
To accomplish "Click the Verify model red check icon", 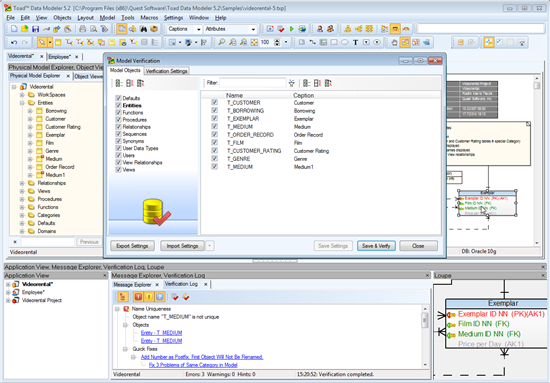I will (x=281, y=29).
